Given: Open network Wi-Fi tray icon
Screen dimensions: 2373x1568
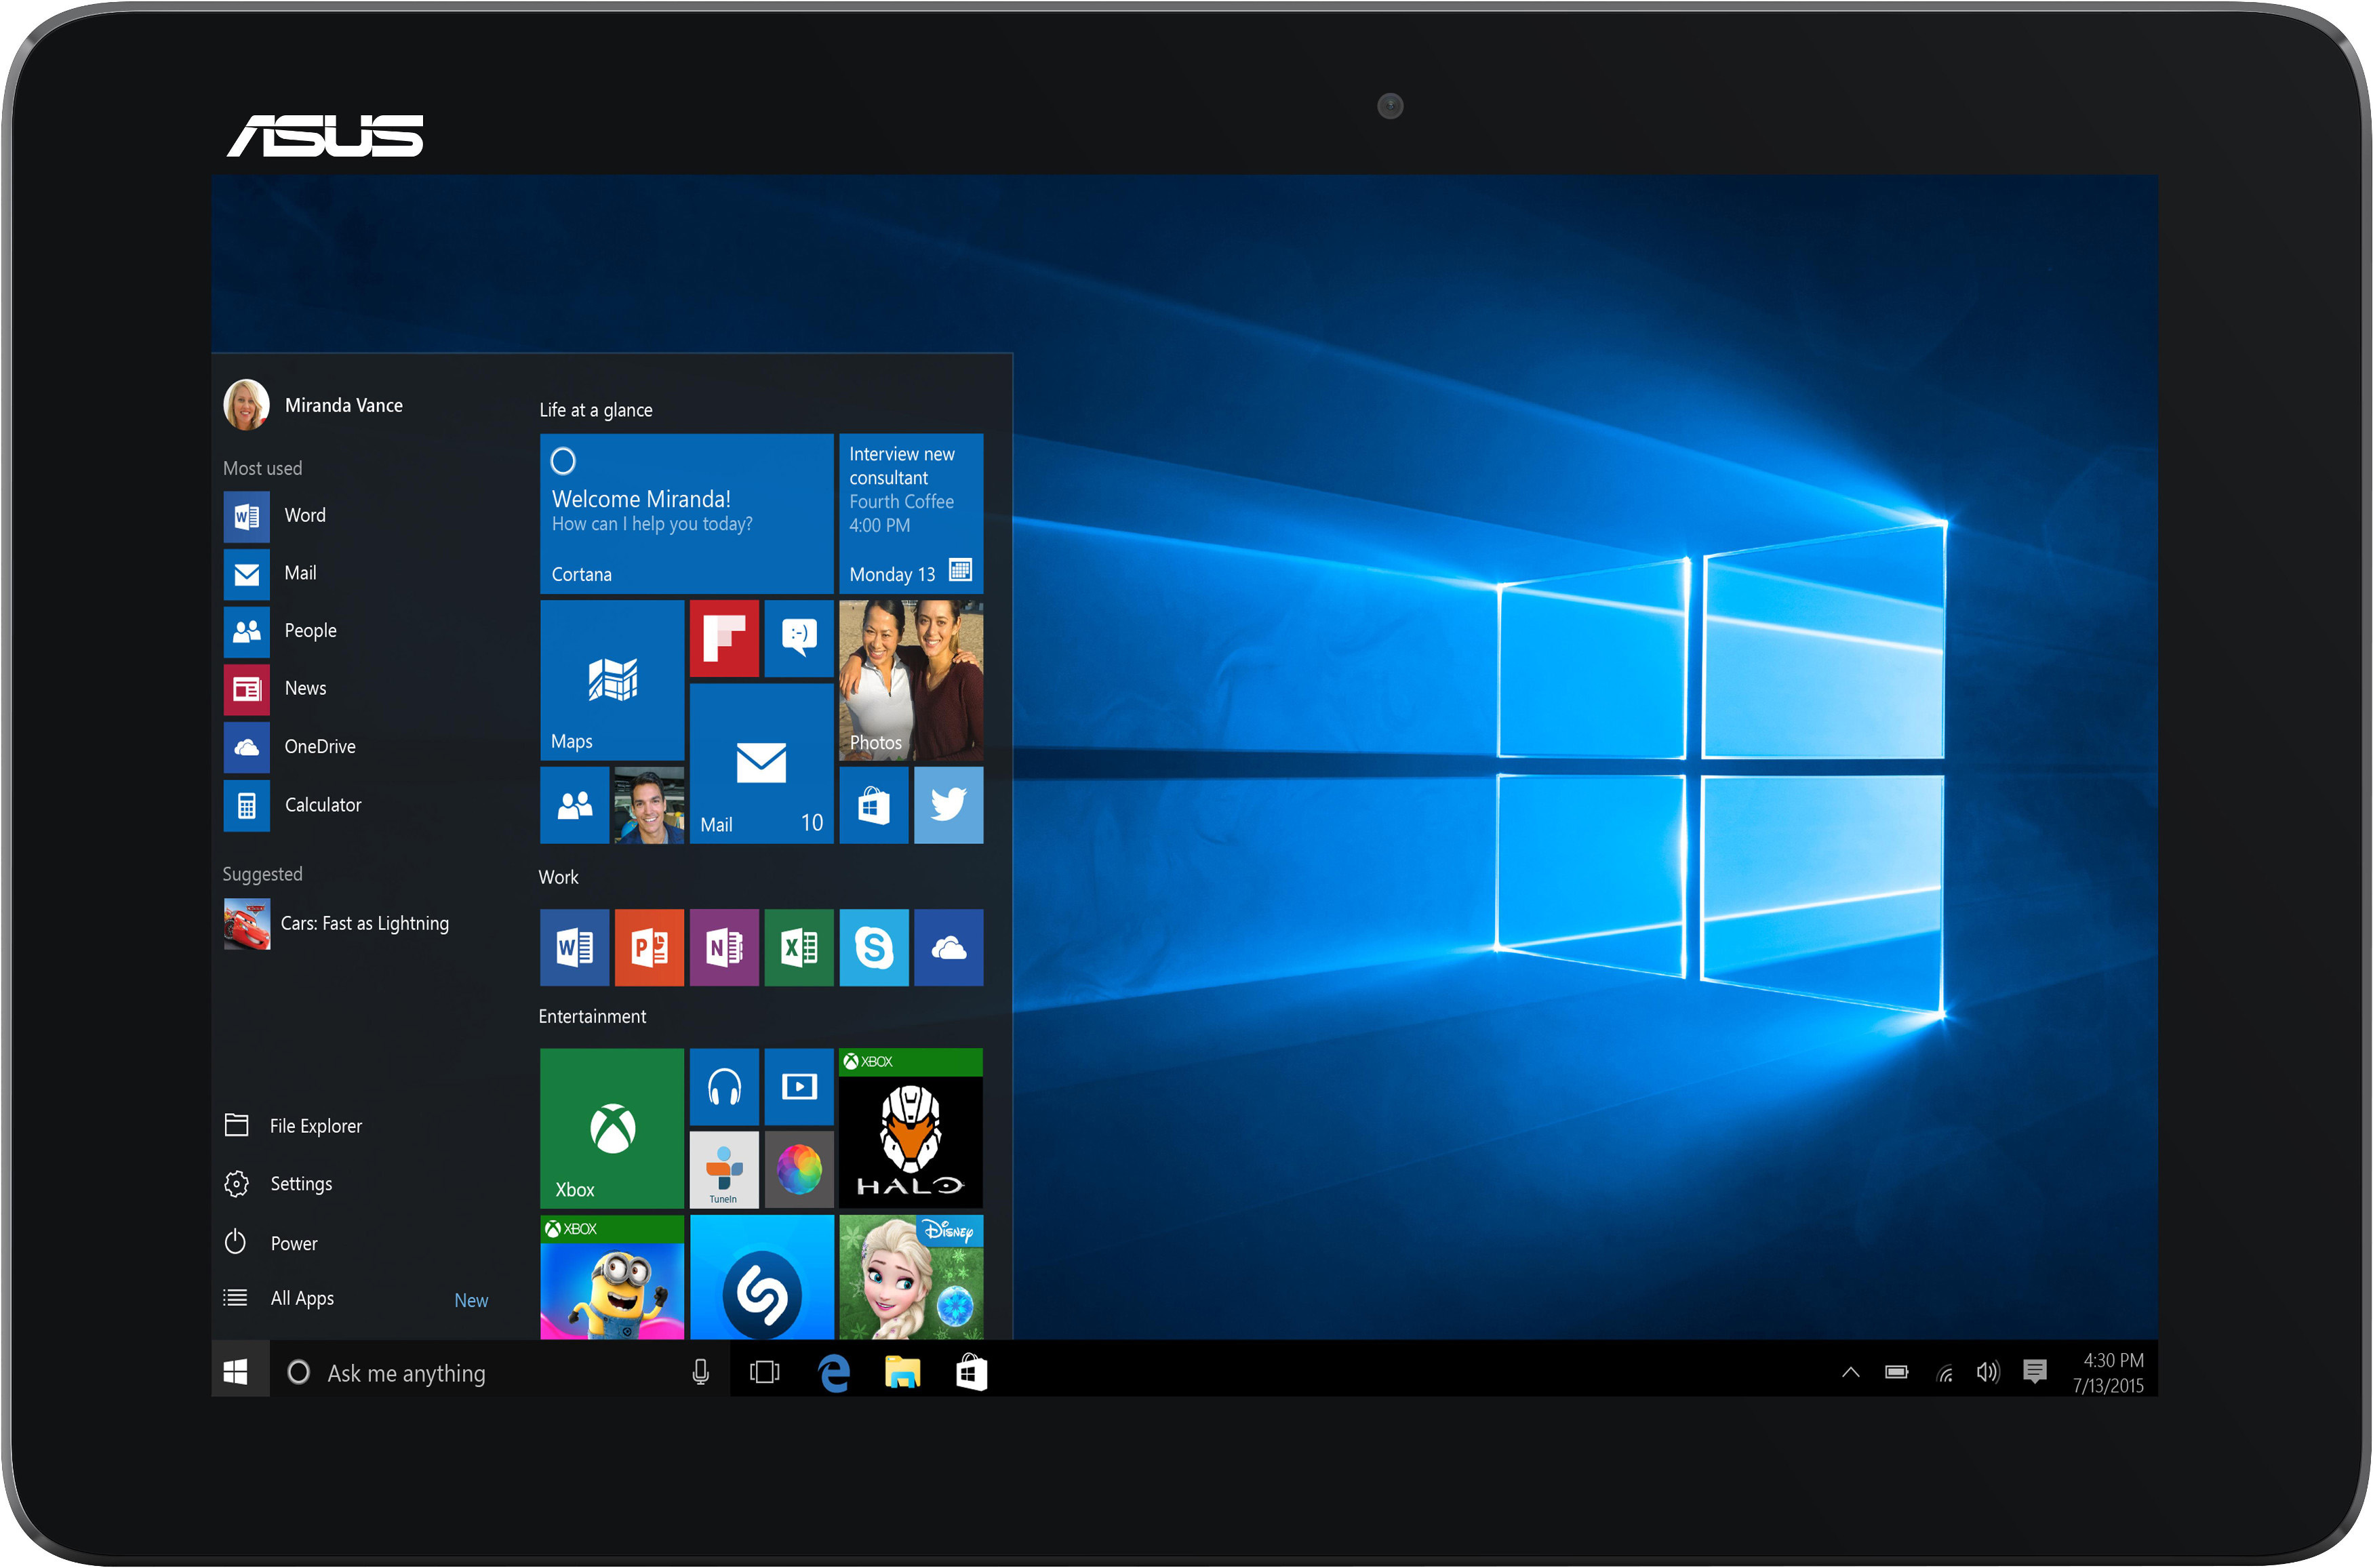Looking at the screenshot, I should pyautogui.click(x=1945, y=1373).
